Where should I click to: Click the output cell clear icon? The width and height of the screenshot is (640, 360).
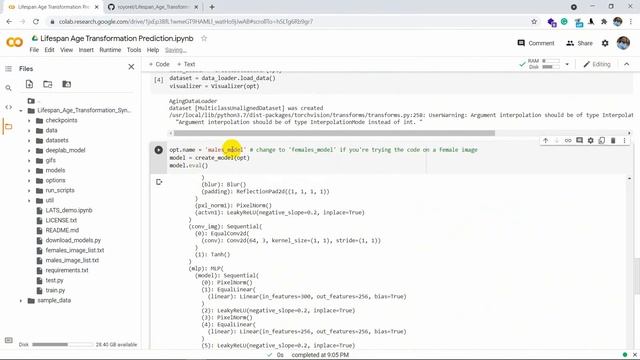point(159,182)
